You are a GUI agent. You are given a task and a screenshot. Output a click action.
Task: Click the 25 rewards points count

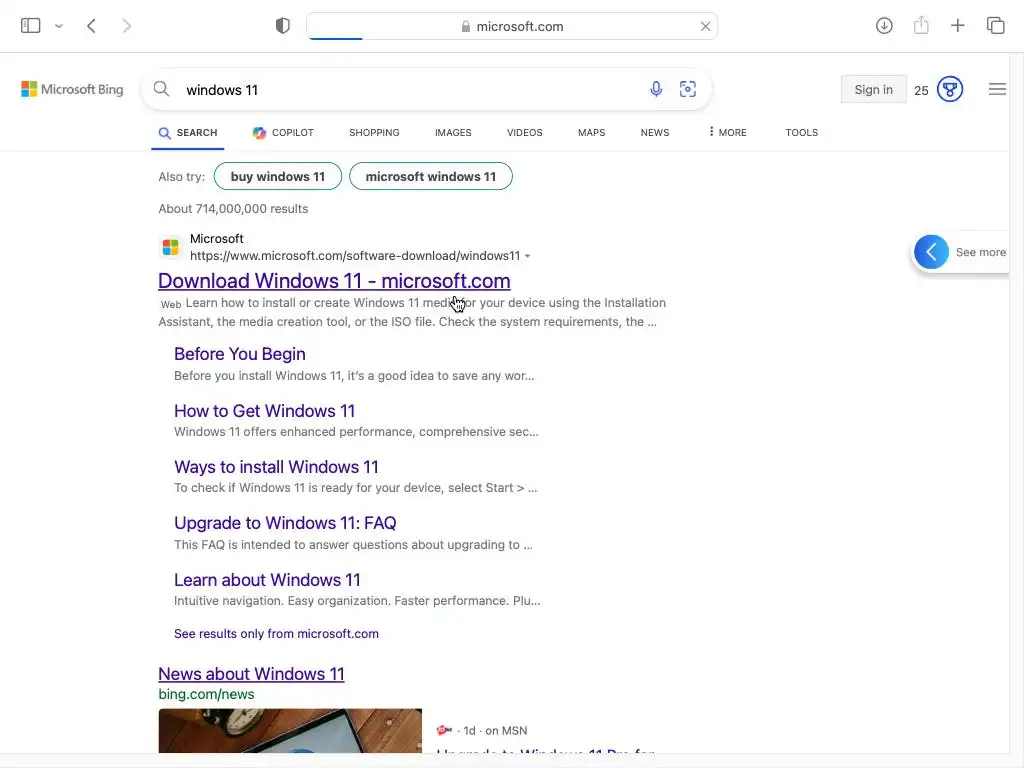click(921, 91)
